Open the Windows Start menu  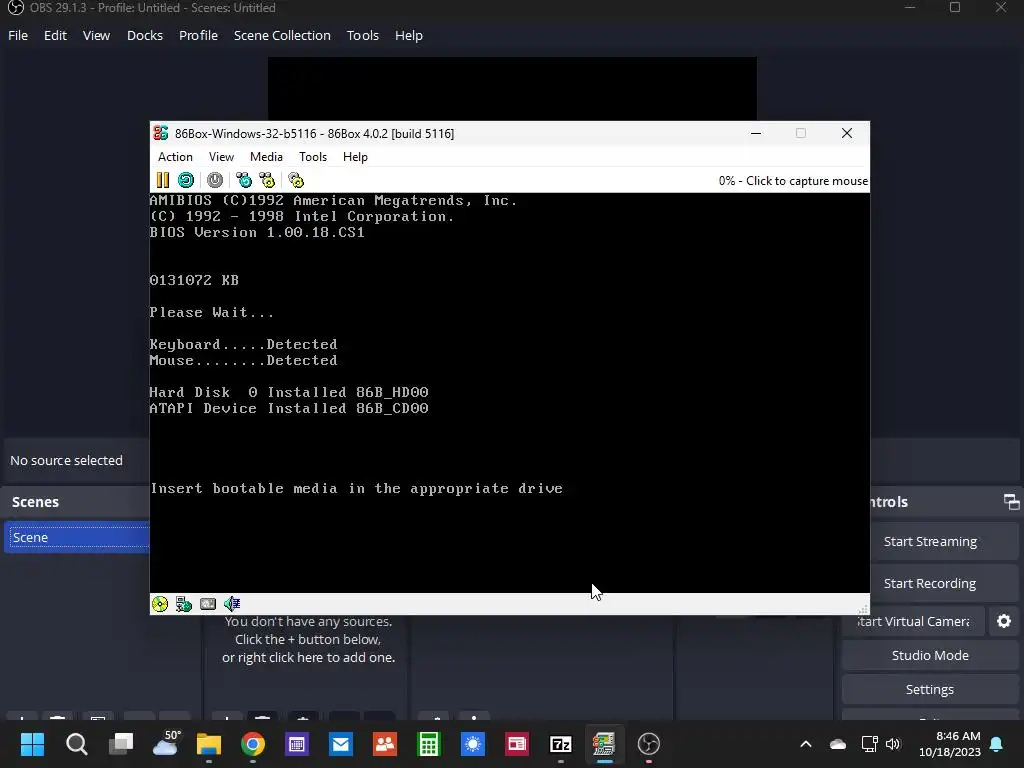click(x=32, y=744)
